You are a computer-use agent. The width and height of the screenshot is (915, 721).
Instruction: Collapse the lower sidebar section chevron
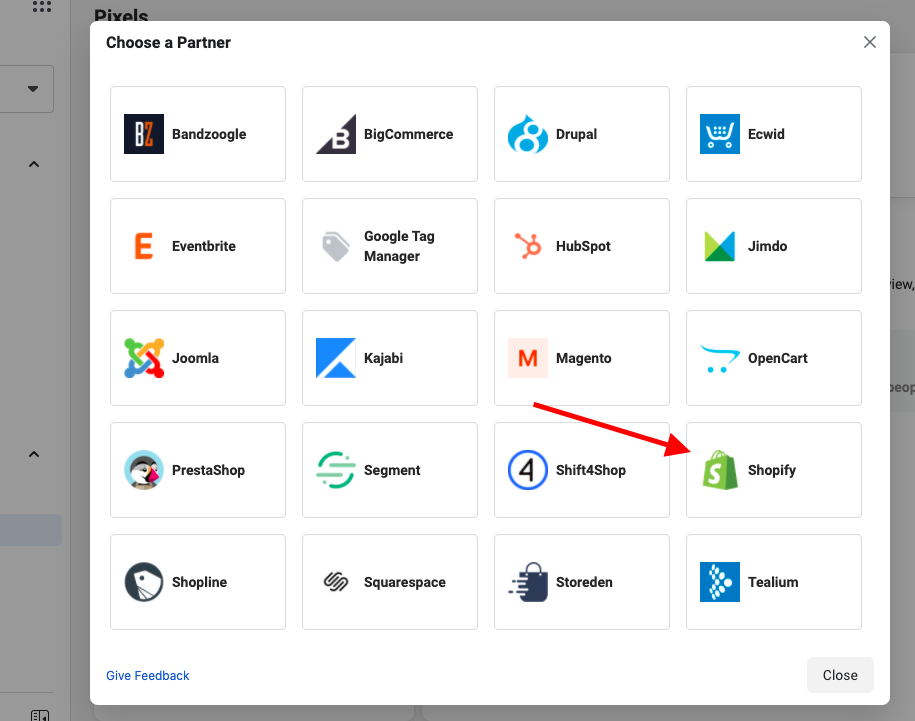pyautogui.click(x=34, y=454)
